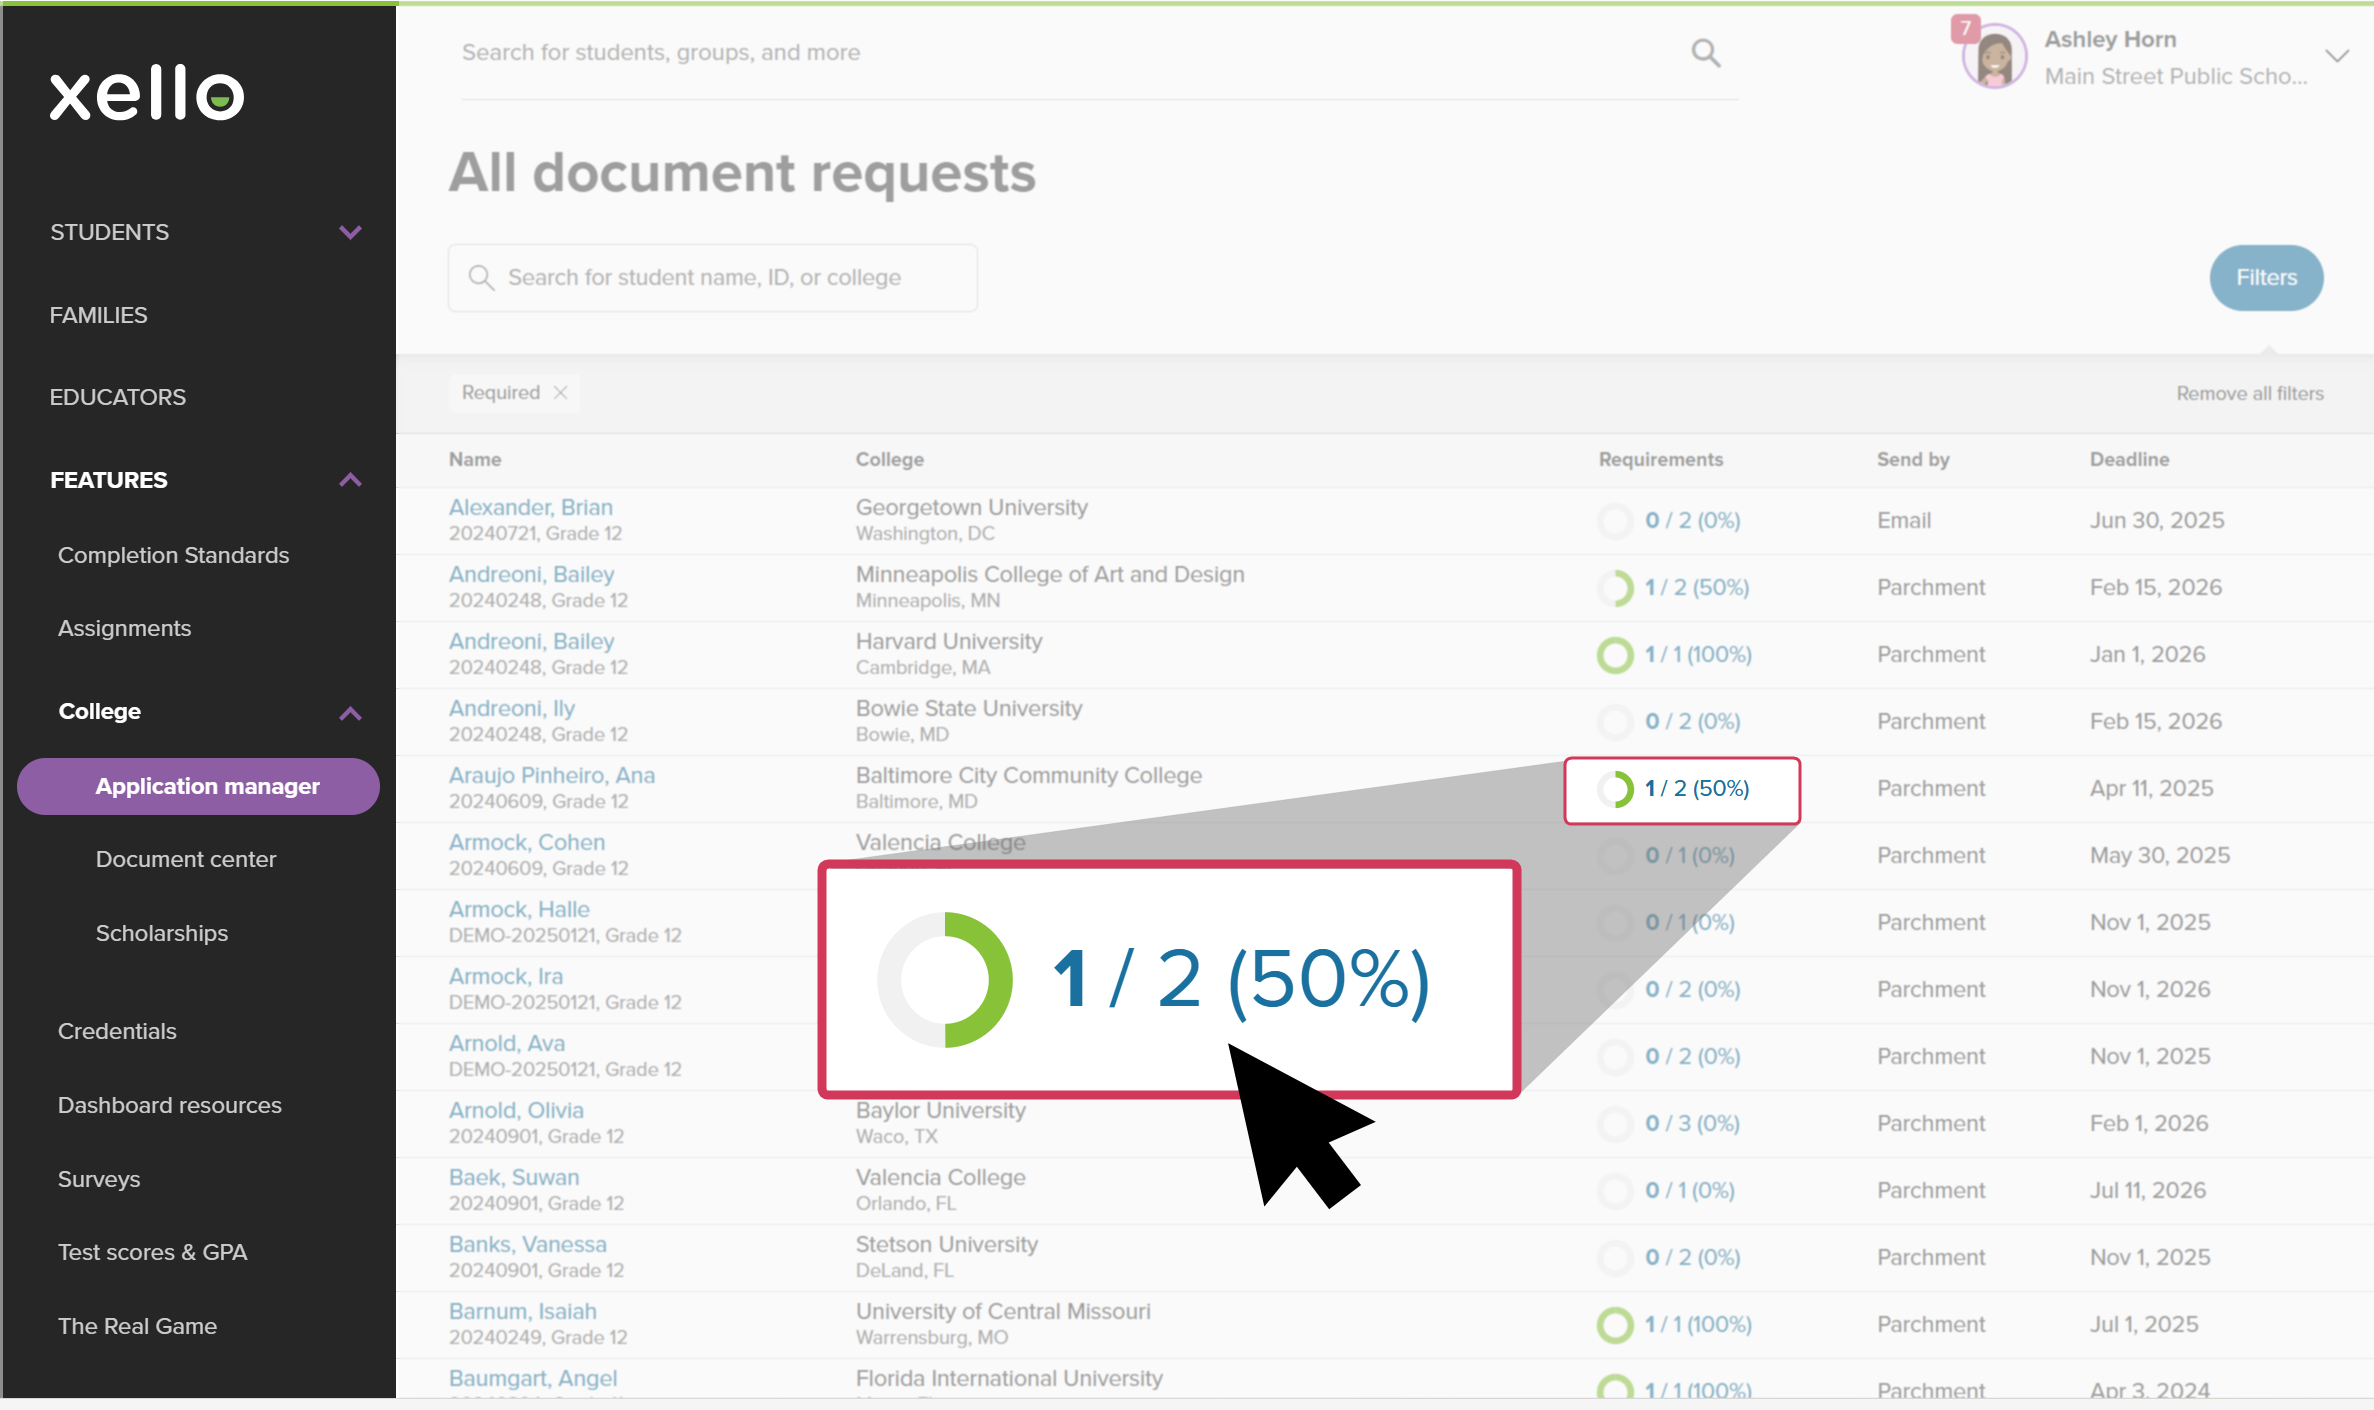Click the magnifier icon in top search bar
The height and width of the screenshot is (1410, 2374).
(1706, 53)
